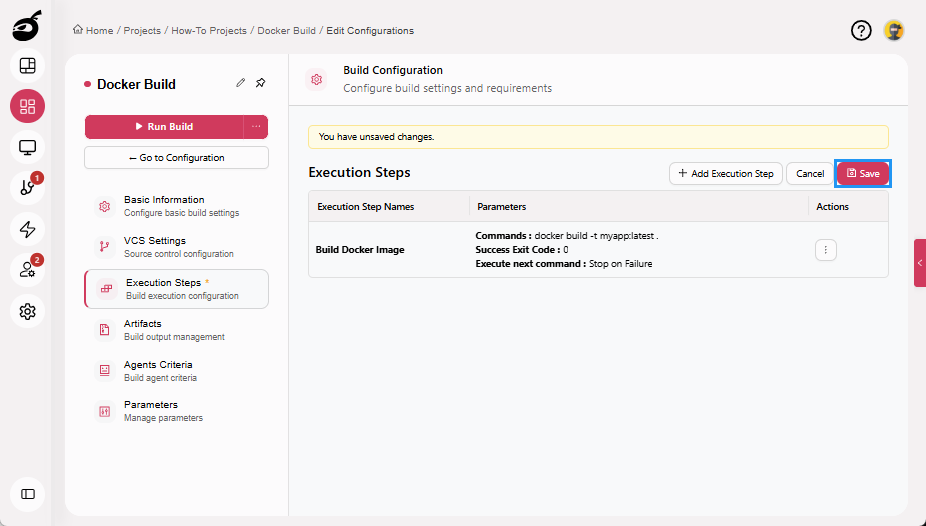
Task: Toggle the sidebar panel icon at bottom
Action: (27, 494)
